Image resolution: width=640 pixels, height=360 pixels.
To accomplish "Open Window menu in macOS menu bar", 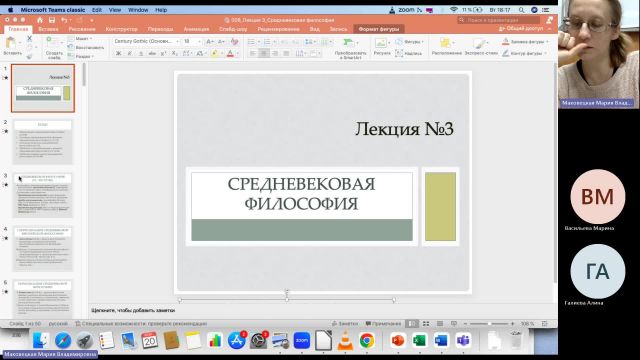I will pos(138,10).
